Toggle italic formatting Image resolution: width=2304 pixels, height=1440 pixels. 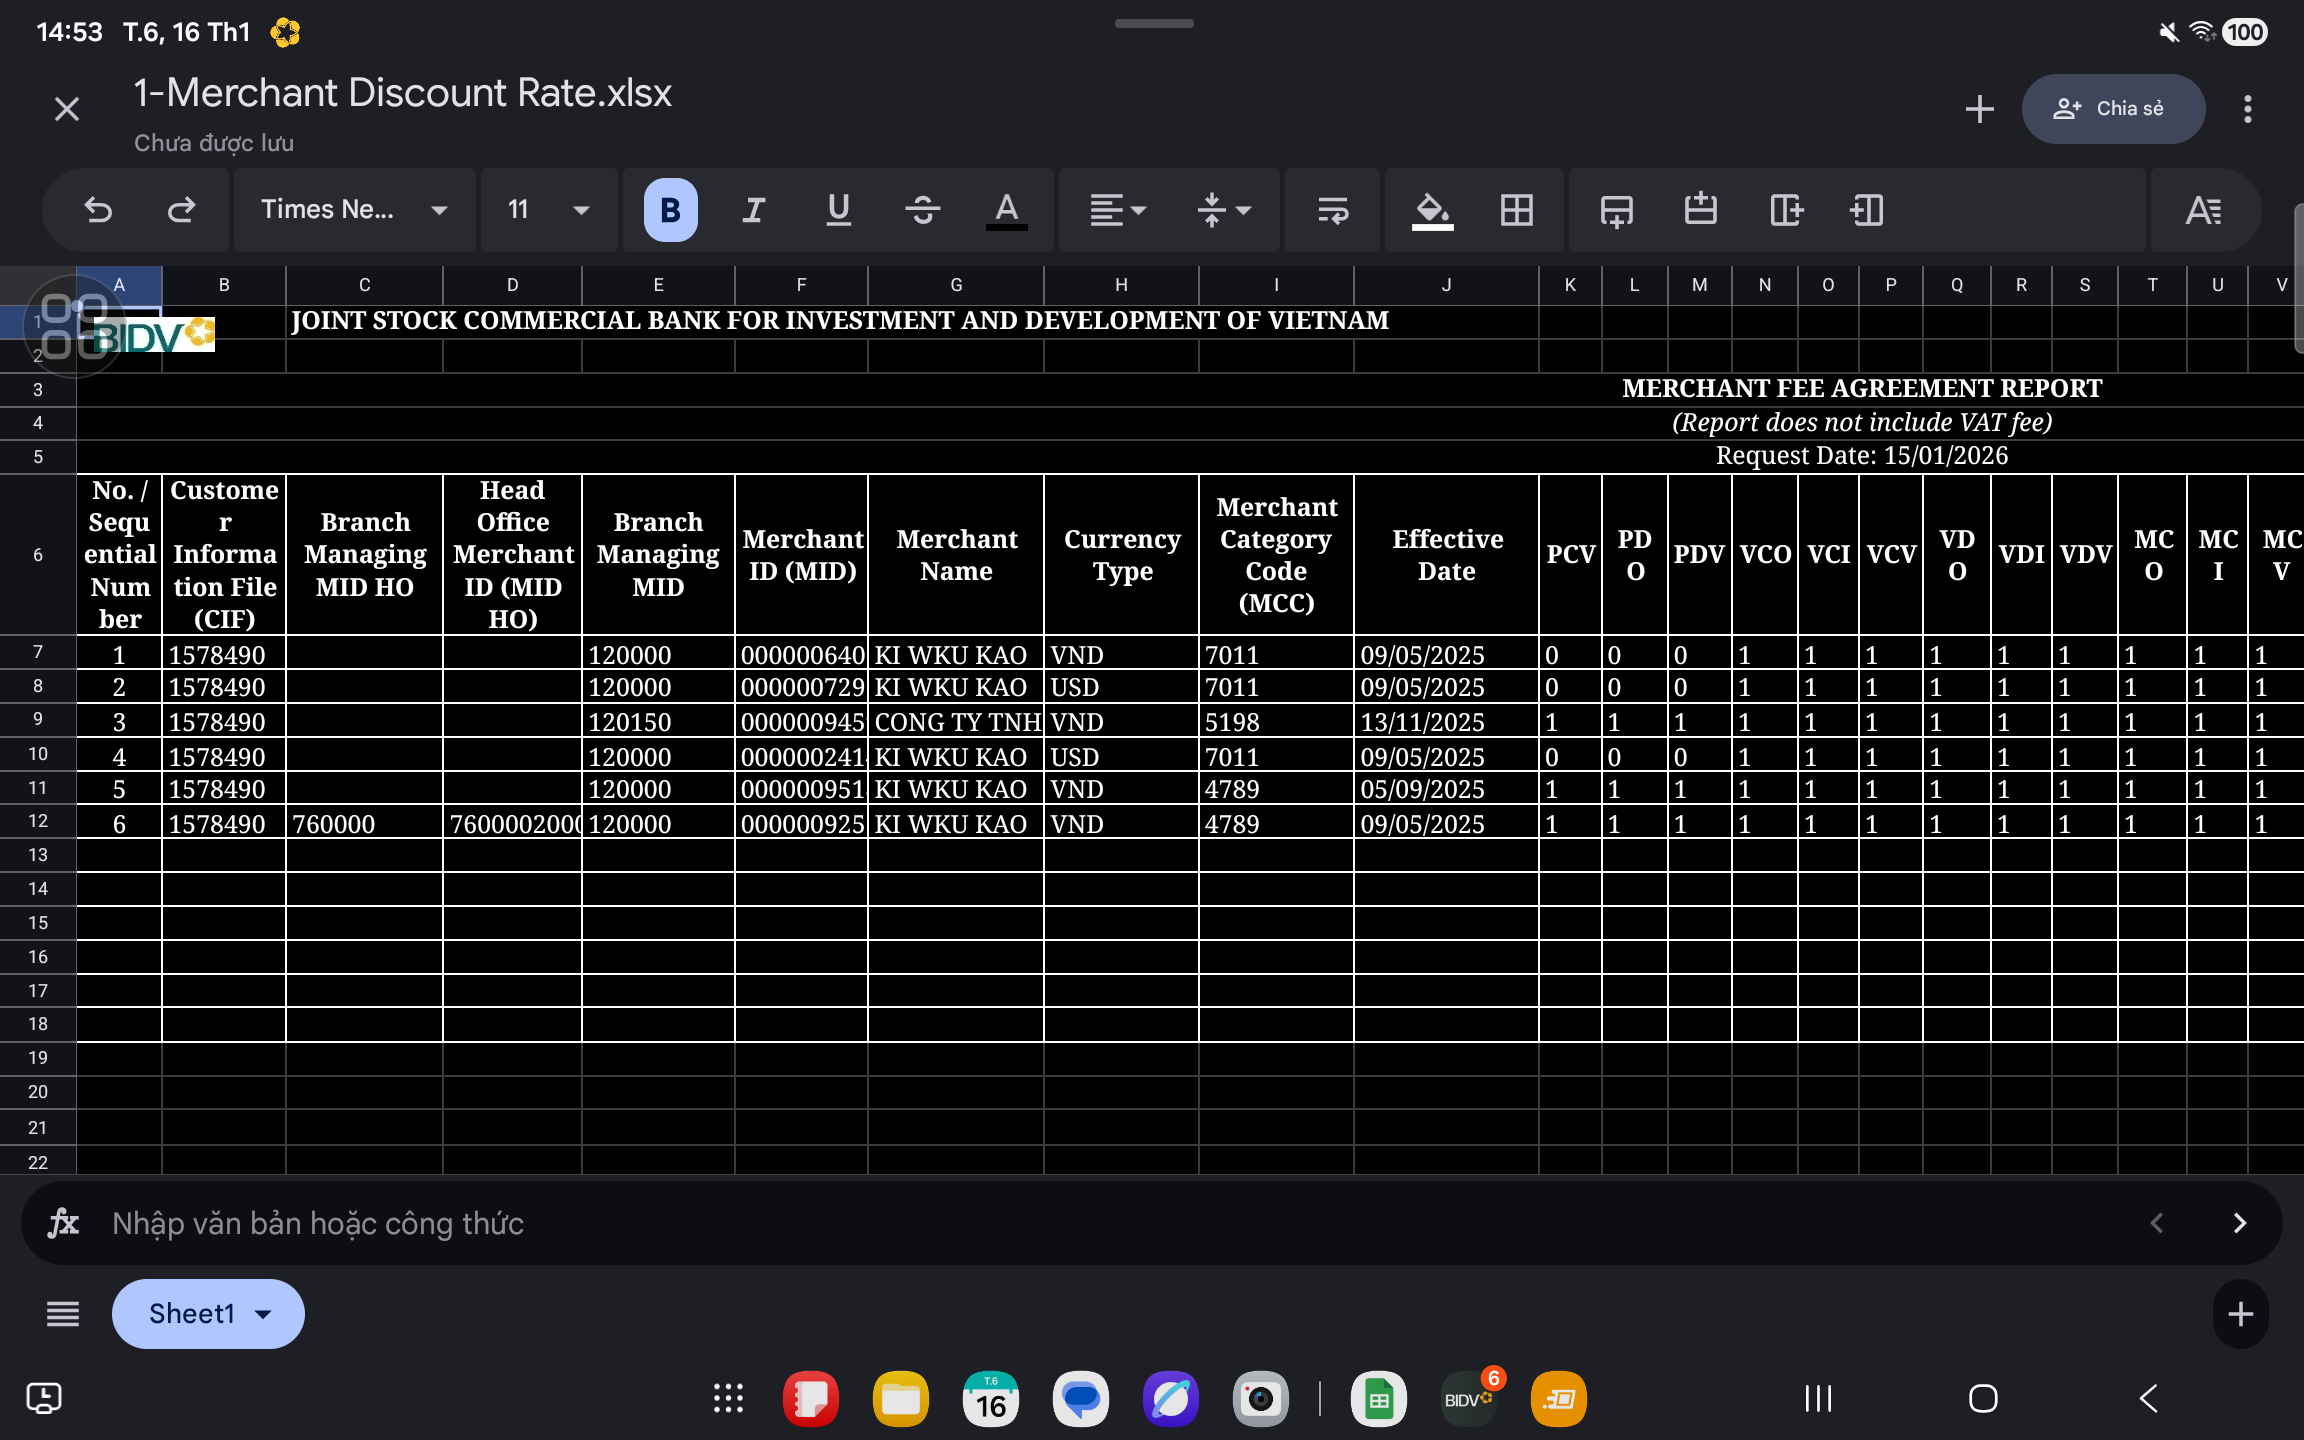(x=754, y=210)
